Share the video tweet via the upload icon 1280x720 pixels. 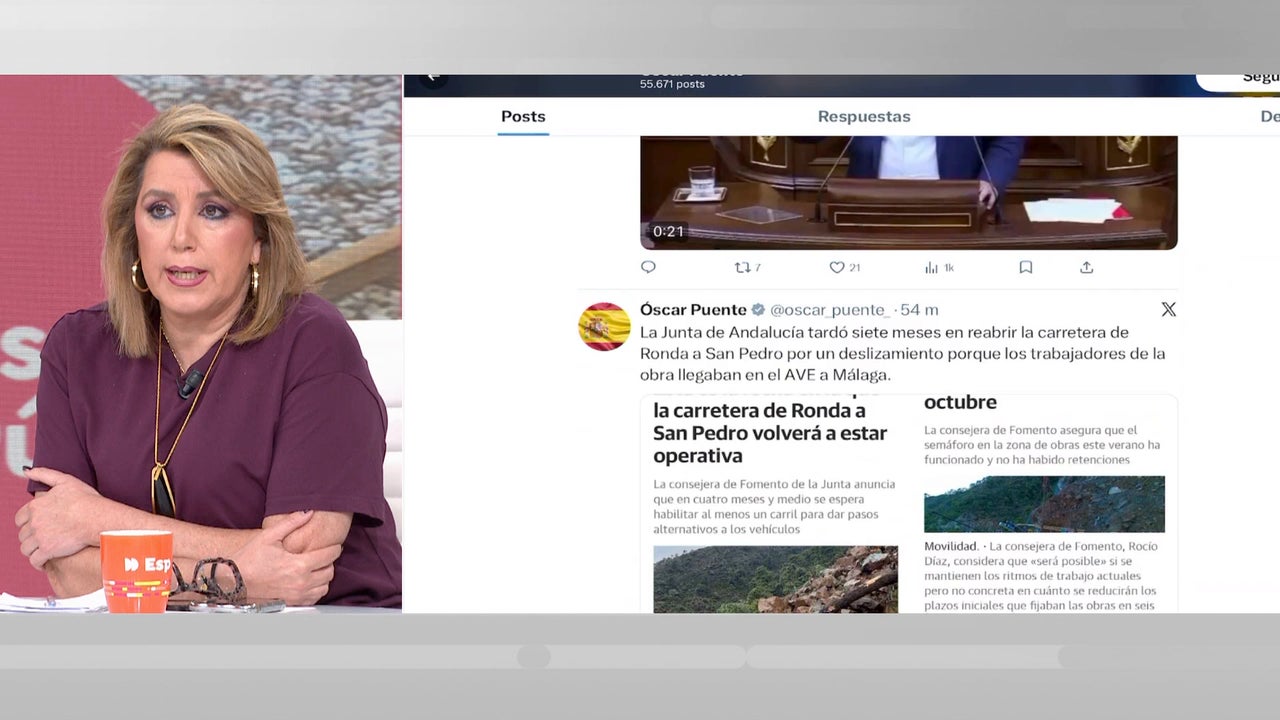1085,267
